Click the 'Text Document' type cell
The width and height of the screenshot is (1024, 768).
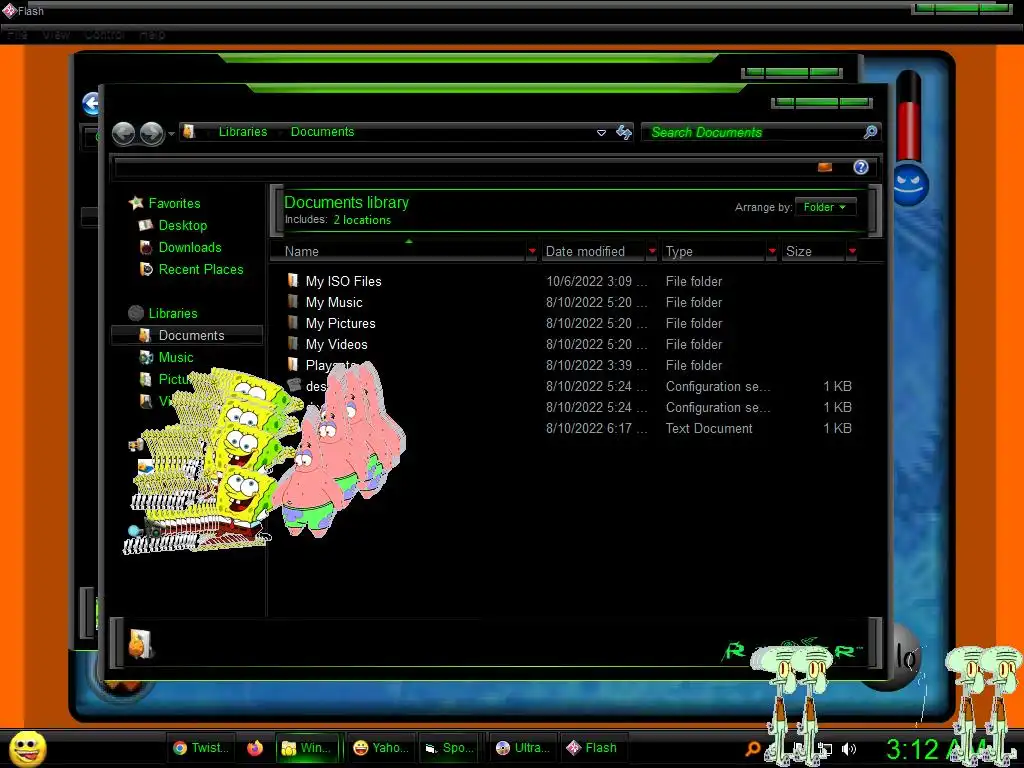[x=709, y=428]
